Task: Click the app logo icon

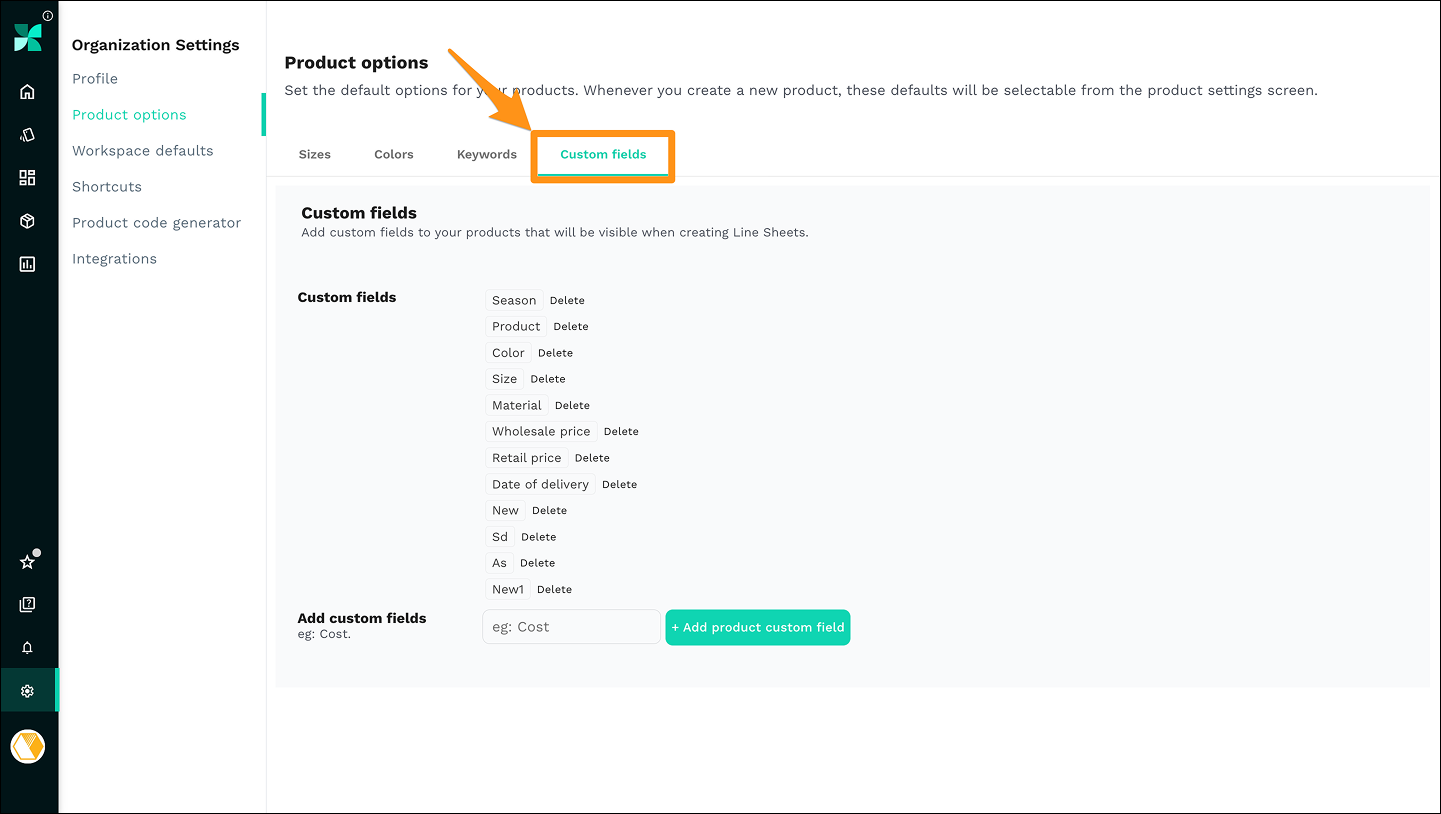Action: [28, 38]
